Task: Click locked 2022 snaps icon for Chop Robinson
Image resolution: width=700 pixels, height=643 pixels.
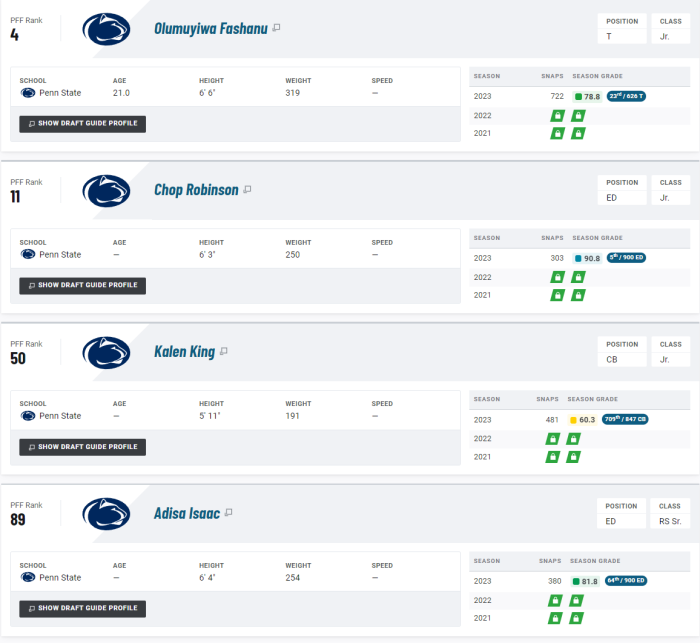Action: pyautogui.click(x=557, y=277)
